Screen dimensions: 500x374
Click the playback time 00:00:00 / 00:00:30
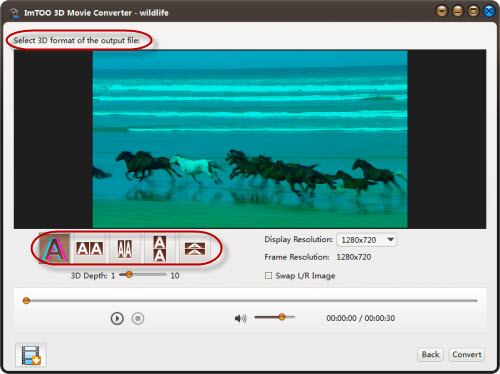[361, 318]
